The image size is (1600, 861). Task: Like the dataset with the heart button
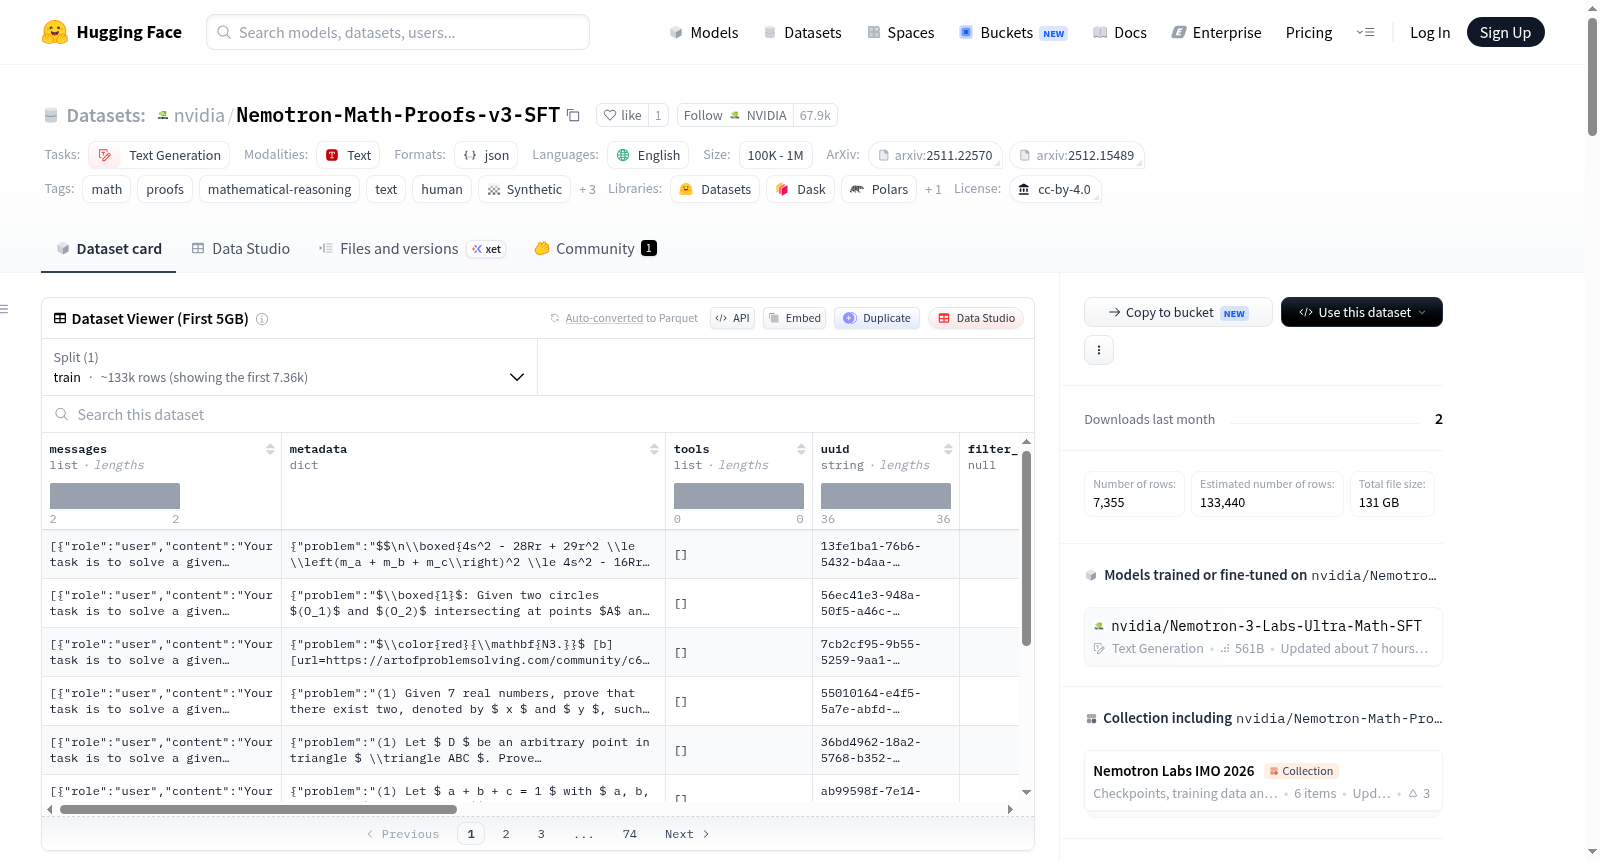pyautogui.click(x=623, y=115)
